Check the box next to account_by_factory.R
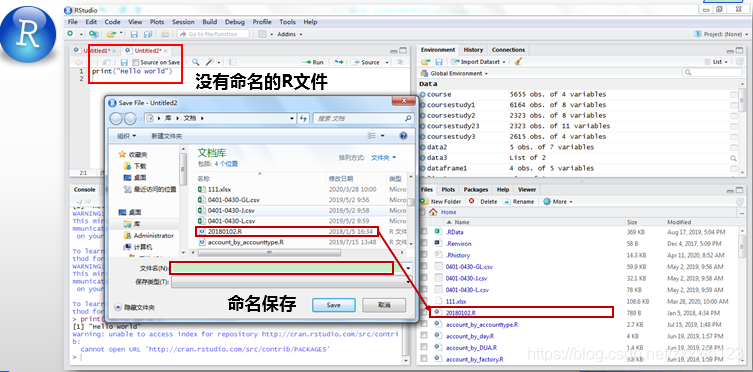The height and width of the screenshot is (372, 753). pos(424,359)
